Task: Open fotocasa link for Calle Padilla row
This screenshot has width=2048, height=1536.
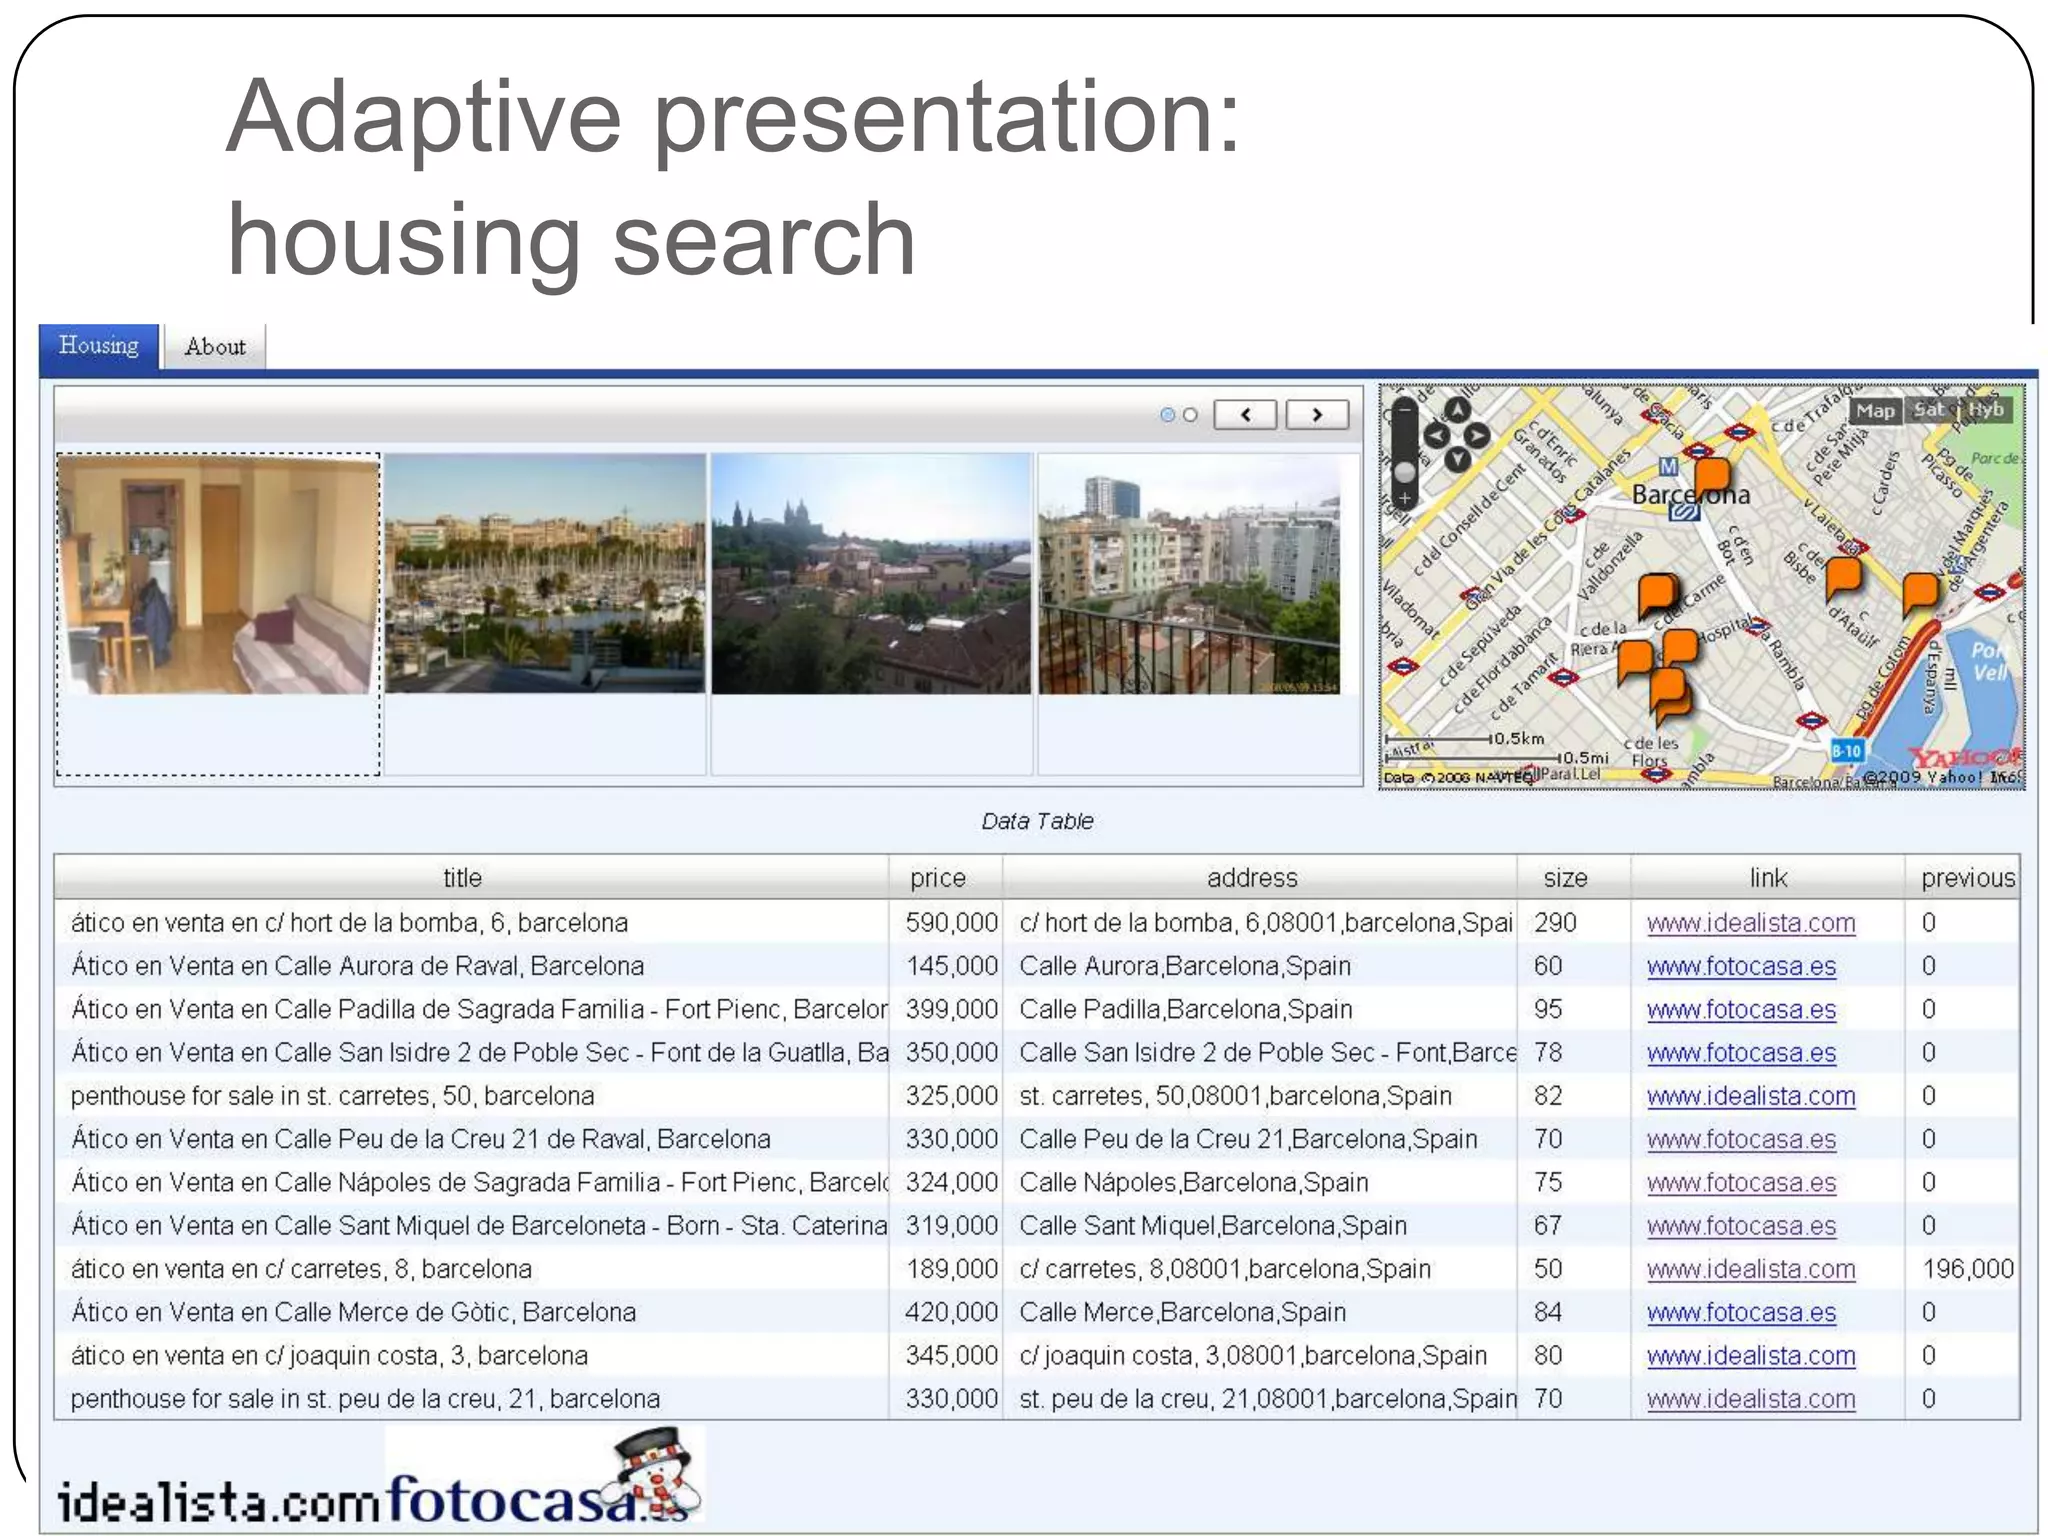Action: (1741, 1010)
